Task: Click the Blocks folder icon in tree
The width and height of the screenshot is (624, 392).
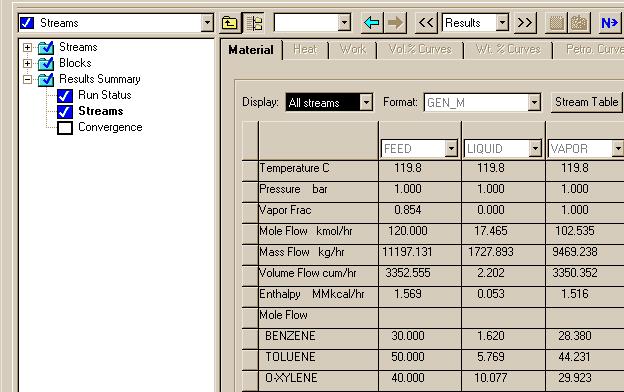Action: tap(46, 64)
